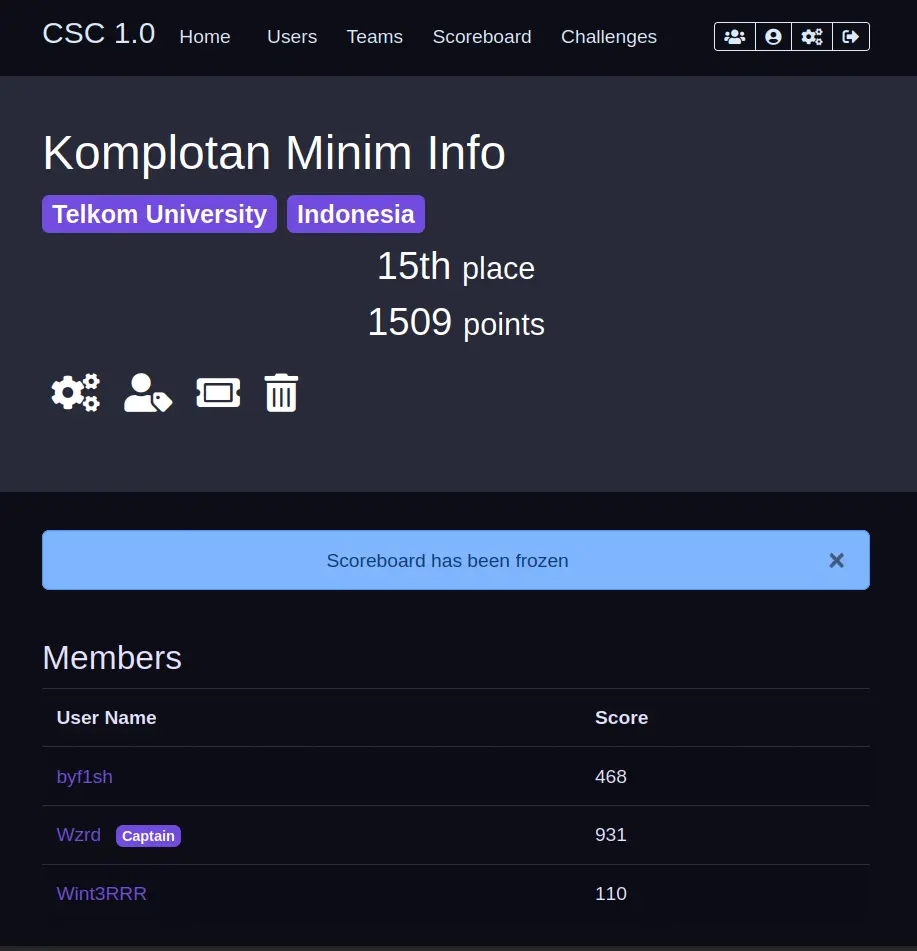View the Scoreboard page
917x951 pixels.
pos(482,37)
